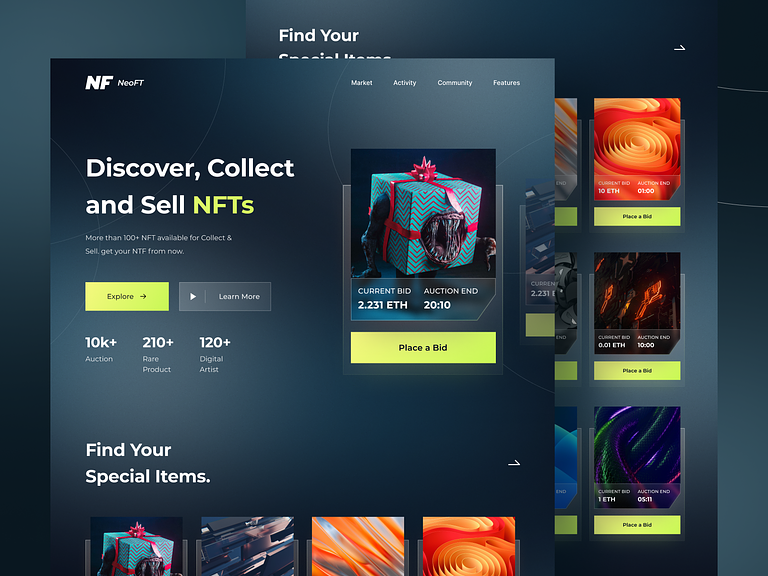Screen dimensions: 768x576
Task: Click the arrow icon in the top background panel
Action: 679,48
